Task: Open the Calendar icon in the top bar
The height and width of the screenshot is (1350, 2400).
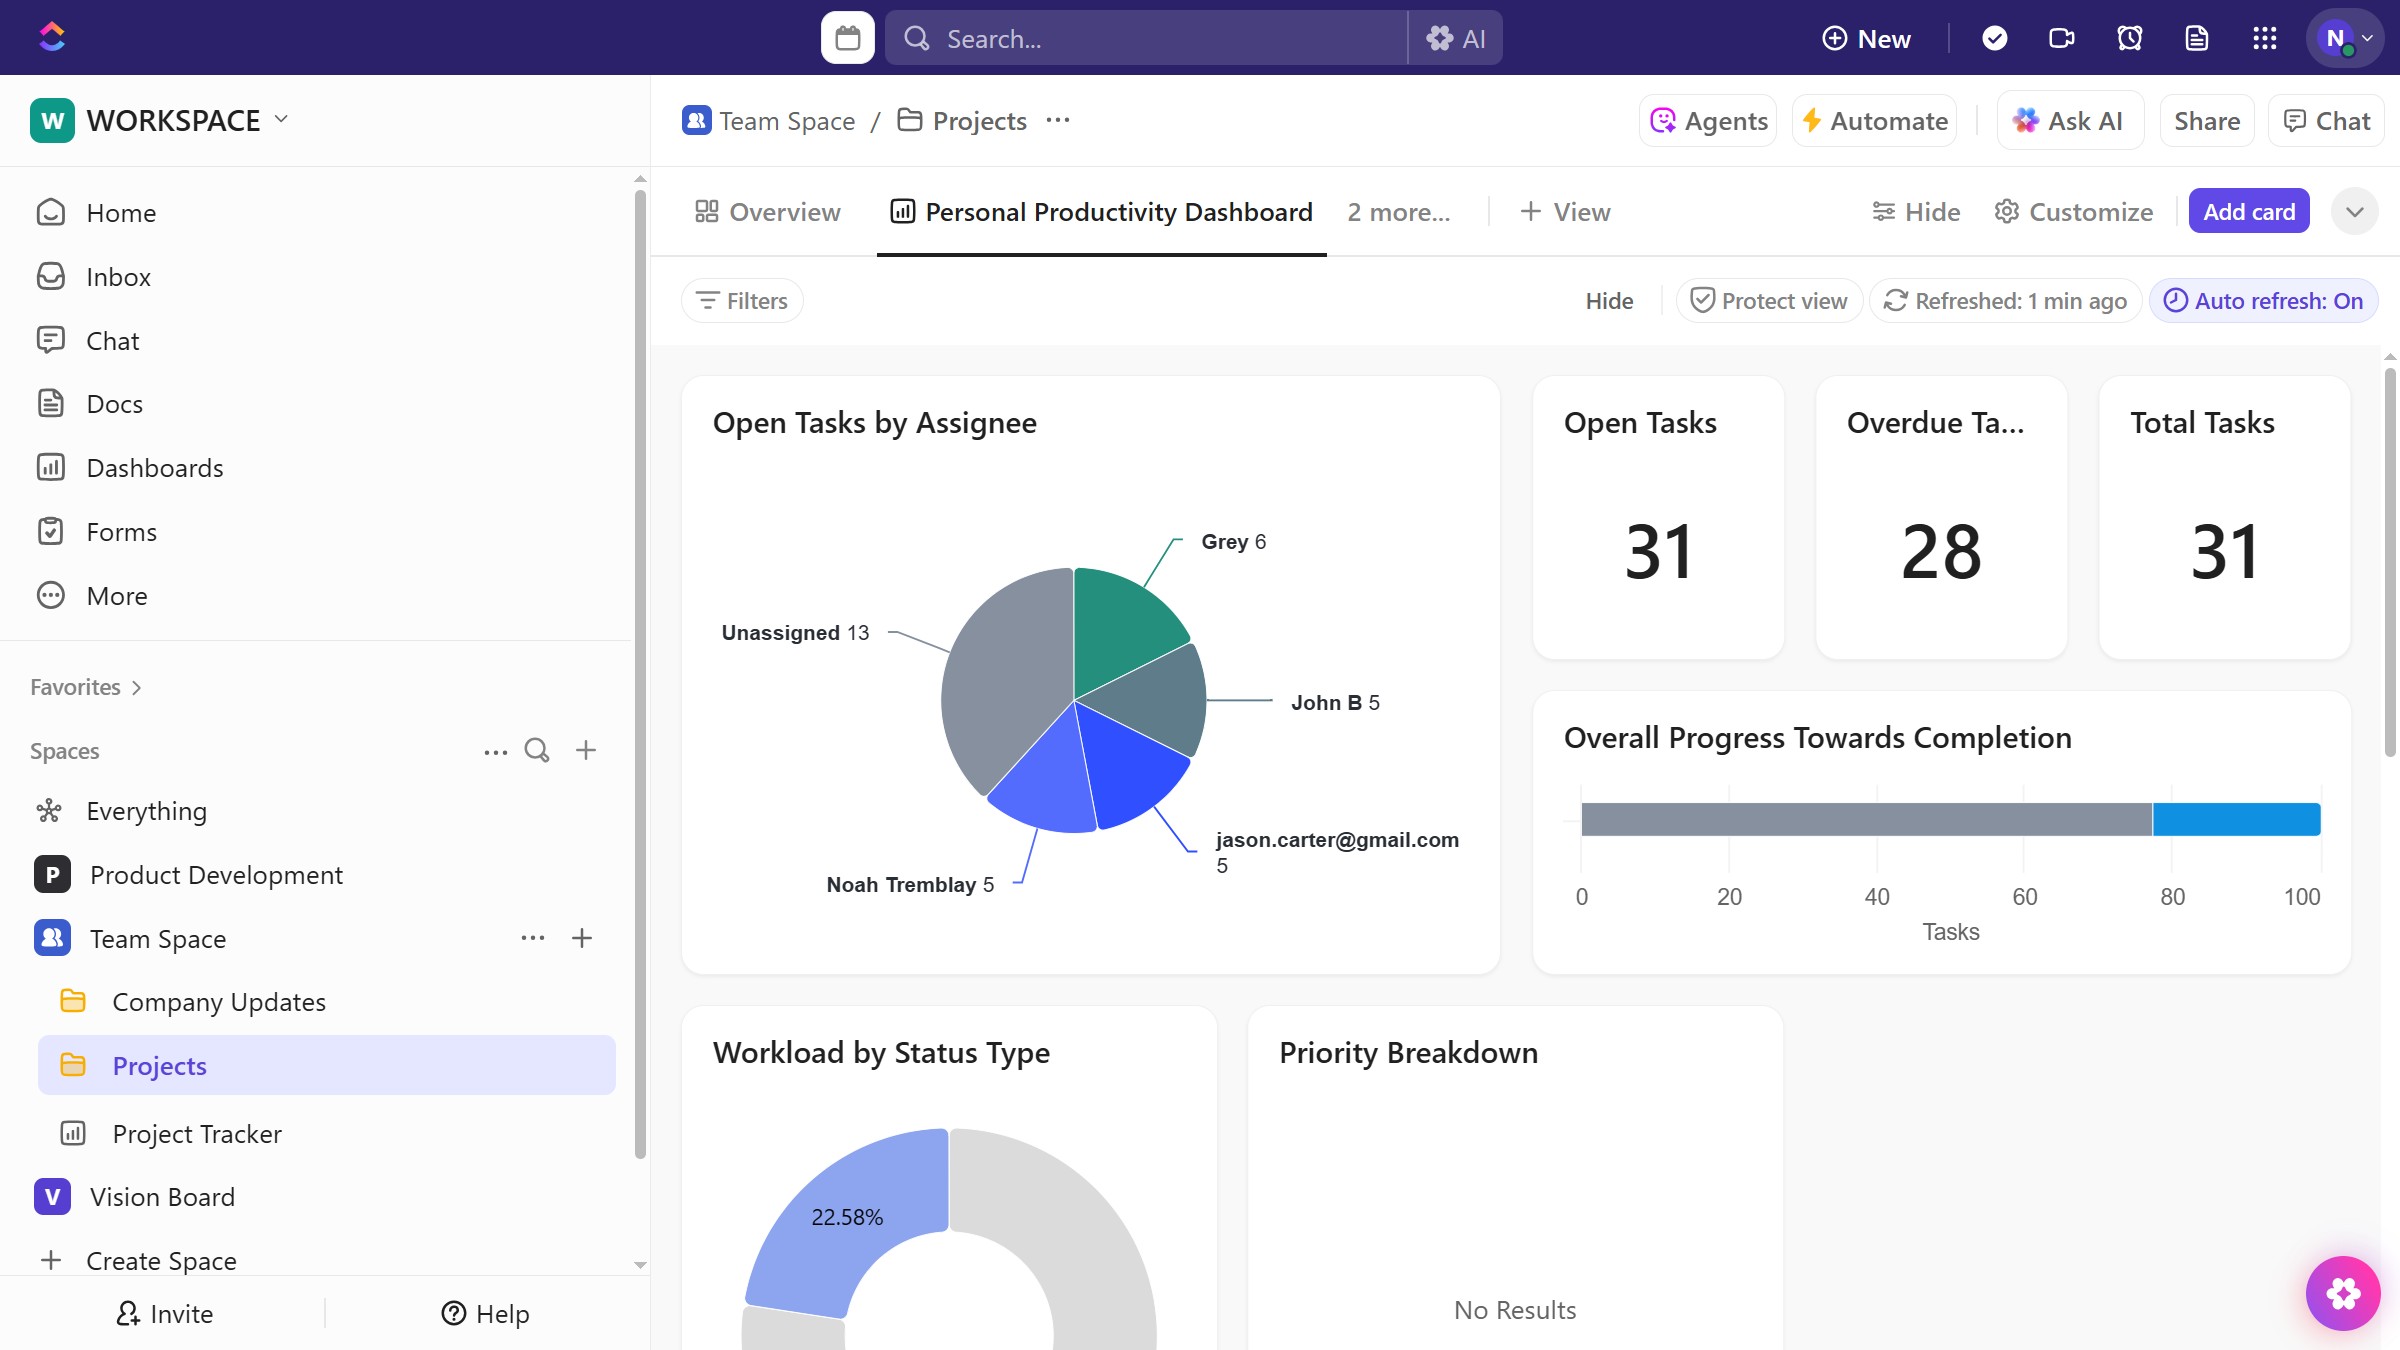Action: (x=847, y=37)
